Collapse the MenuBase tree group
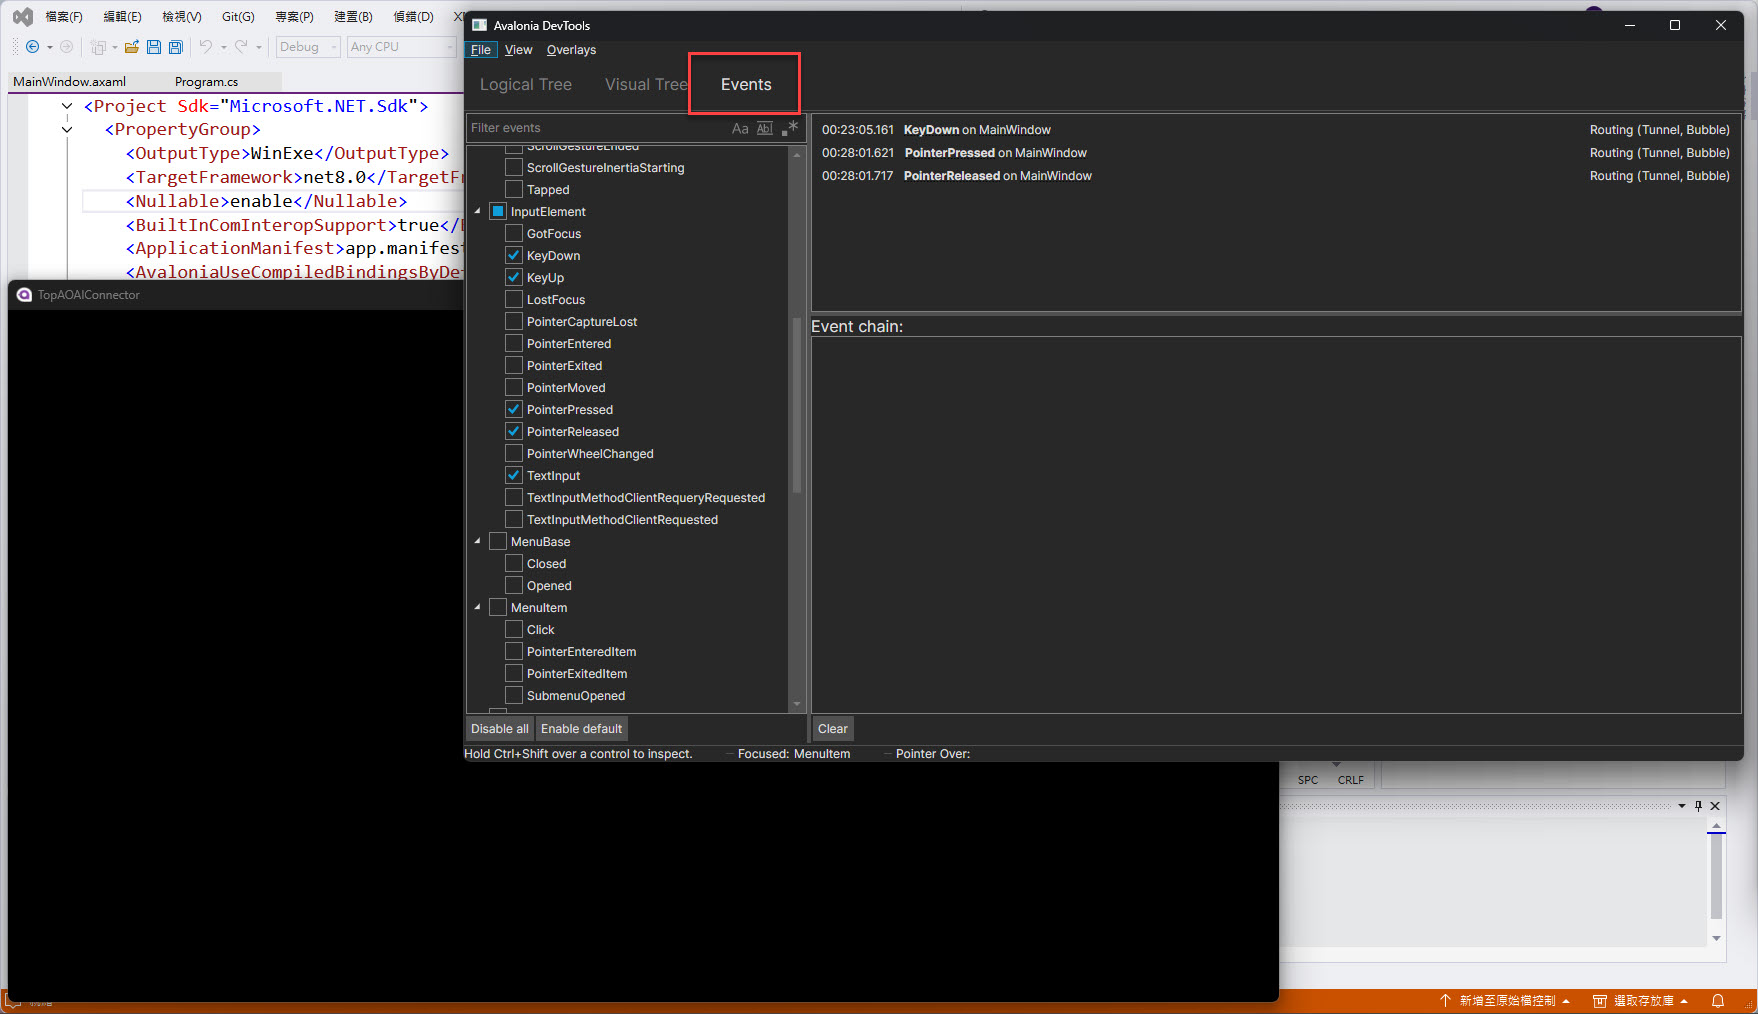The image size is (1758, 1014). (x=477, y=541)
